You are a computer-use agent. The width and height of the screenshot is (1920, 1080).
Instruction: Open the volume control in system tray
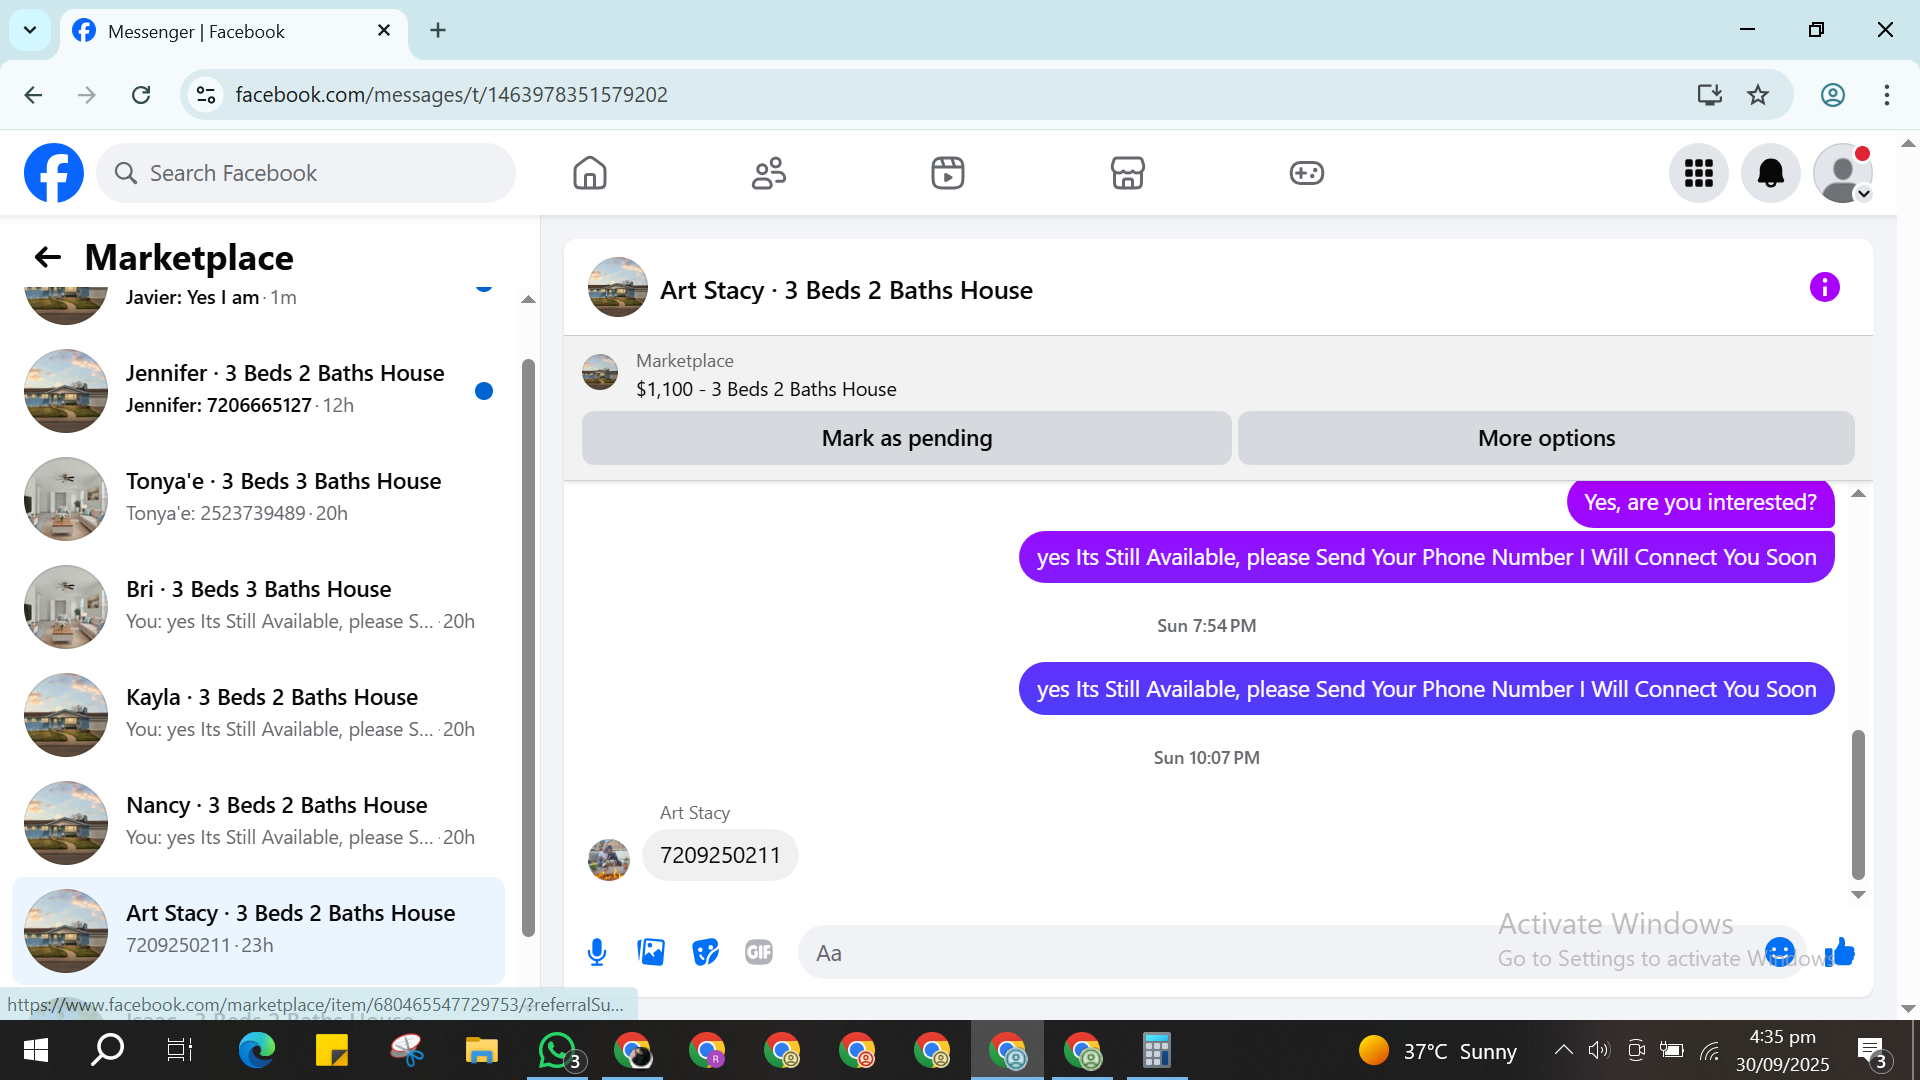click(1599, 1050)
